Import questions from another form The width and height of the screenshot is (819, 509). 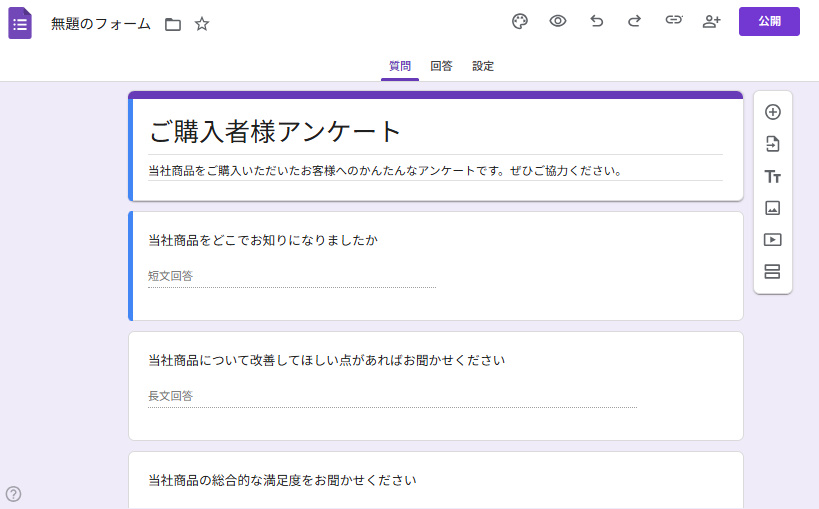click(772, 144)
